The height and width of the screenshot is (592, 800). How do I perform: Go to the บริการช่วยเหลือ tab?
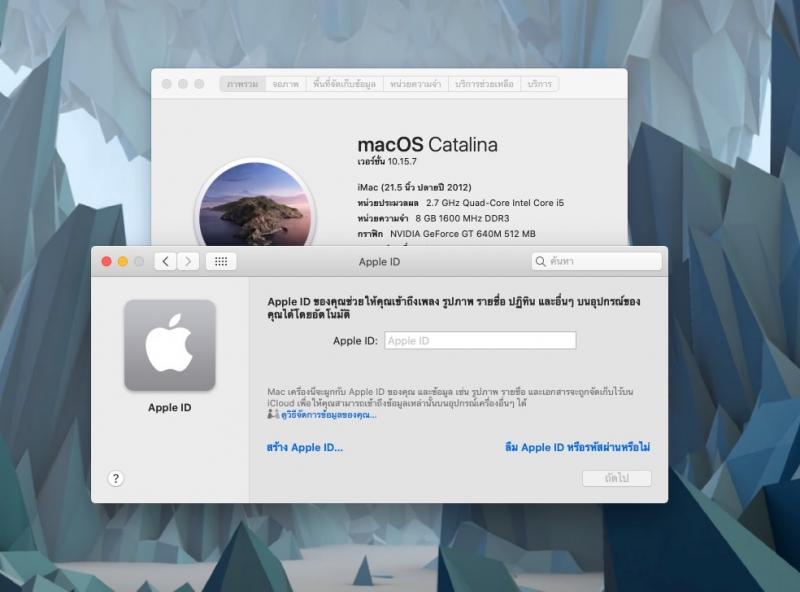484,84
